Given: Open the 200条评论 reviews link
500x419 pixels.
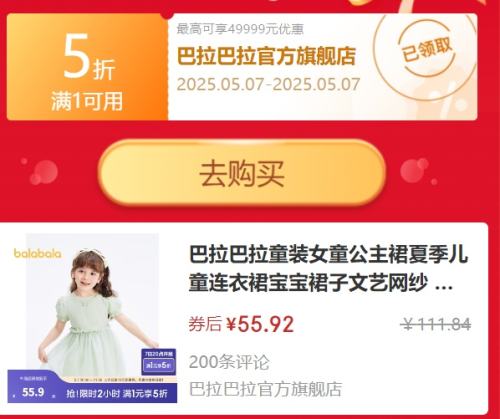Looking at the screenshot, I should click(229, 362).
